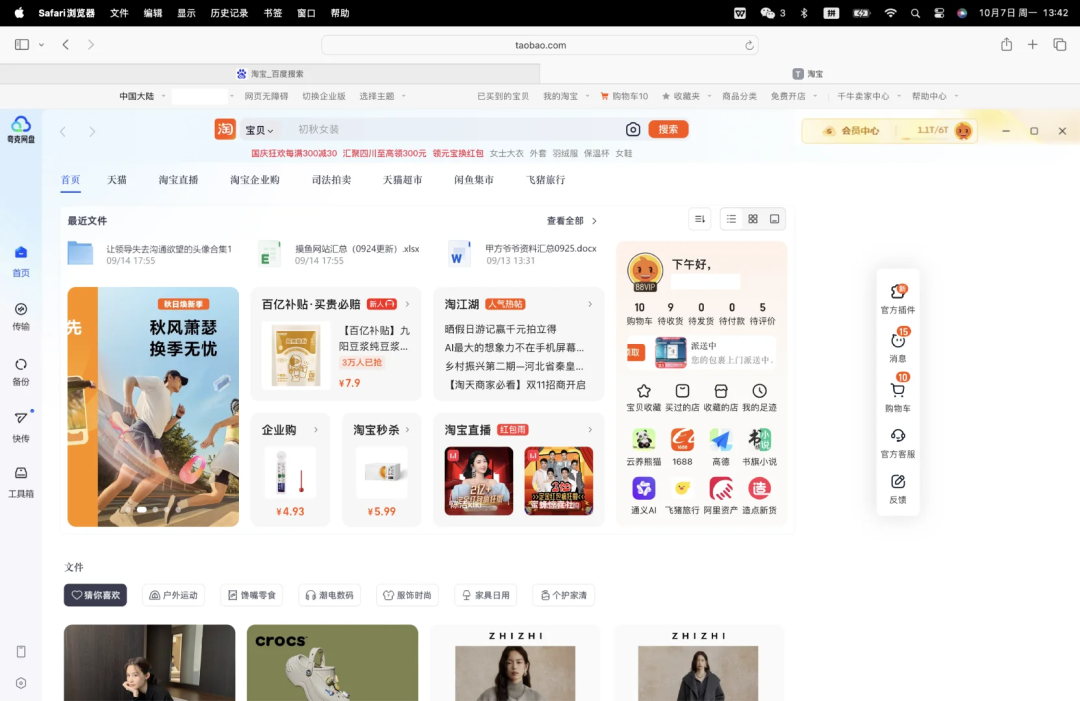The width and height of the screenshot is (1080, 701).
Task: Open the 传输 section in left sidebar
Action: coord(21,316)
